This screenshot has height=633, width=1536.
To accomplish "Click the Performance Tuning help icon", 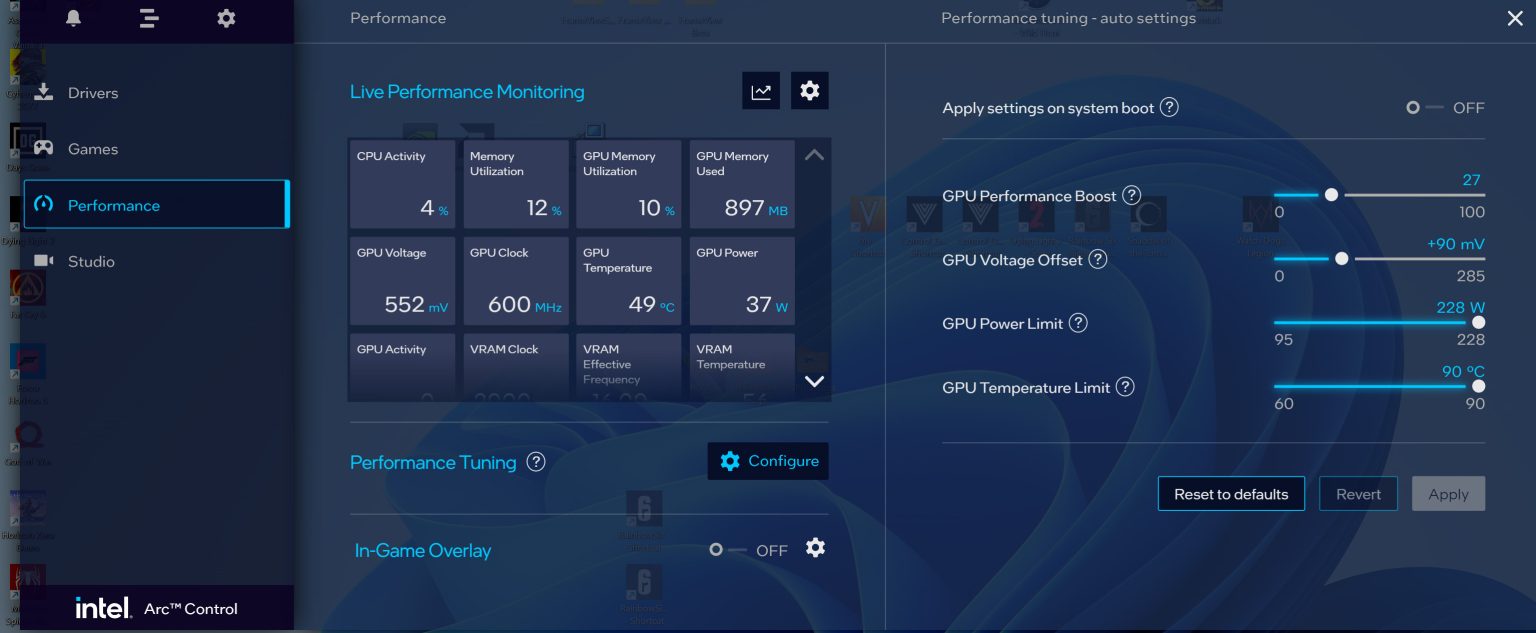I will point(536,462).
